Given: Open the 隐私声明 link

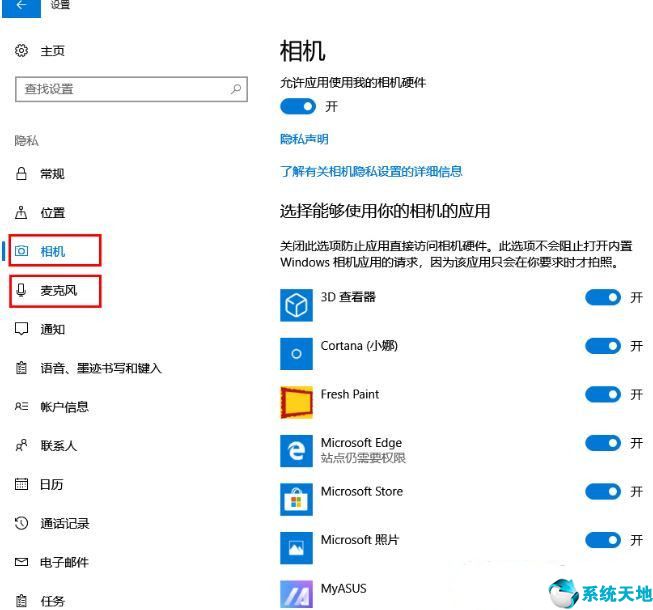Looking at the screenshot, I should coord(304,139).
